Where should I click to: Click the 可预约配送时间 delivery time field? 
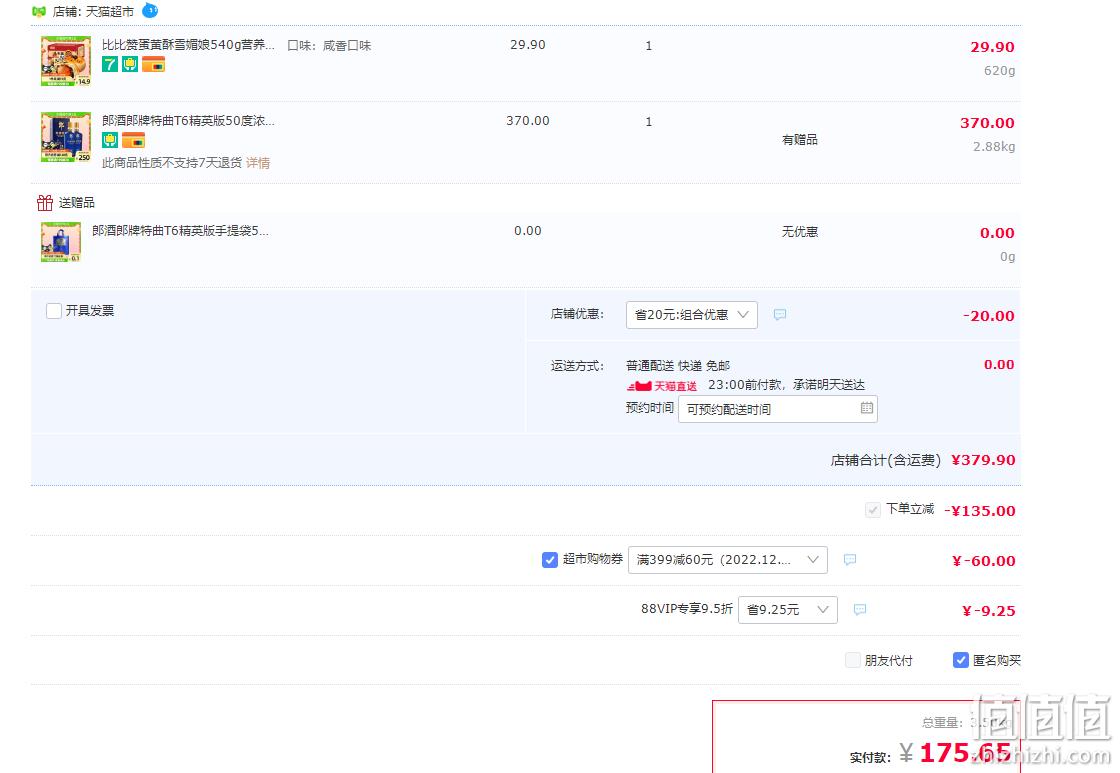778,409
